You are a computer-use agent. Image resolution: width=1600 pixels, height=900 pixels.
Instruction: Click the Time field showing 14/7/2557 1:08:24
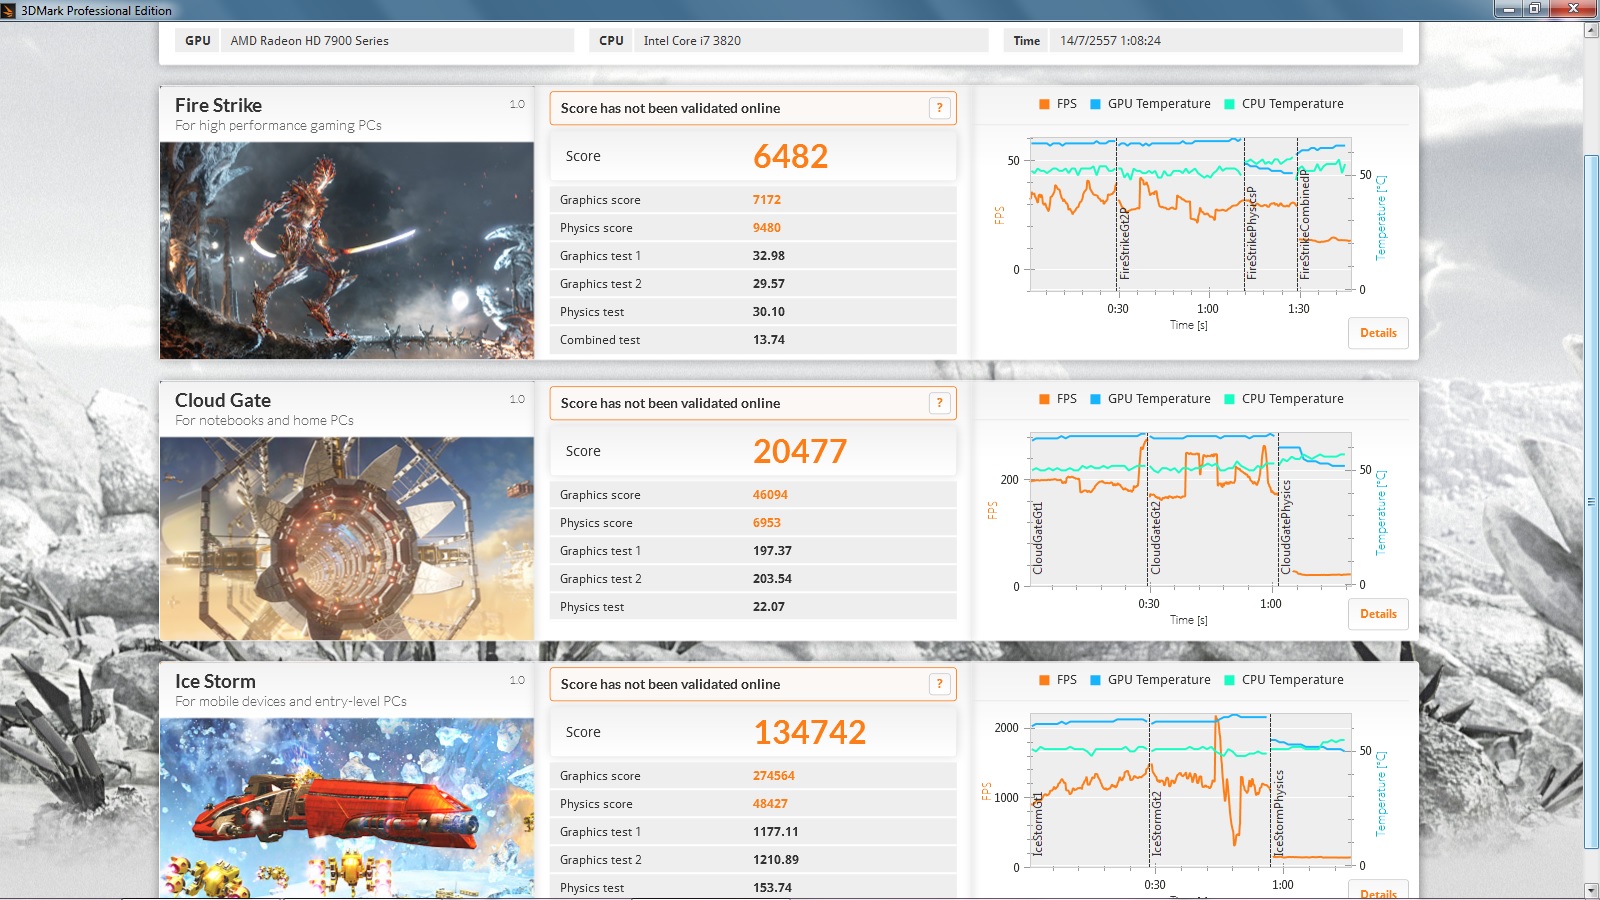[x=1226, y=41]
